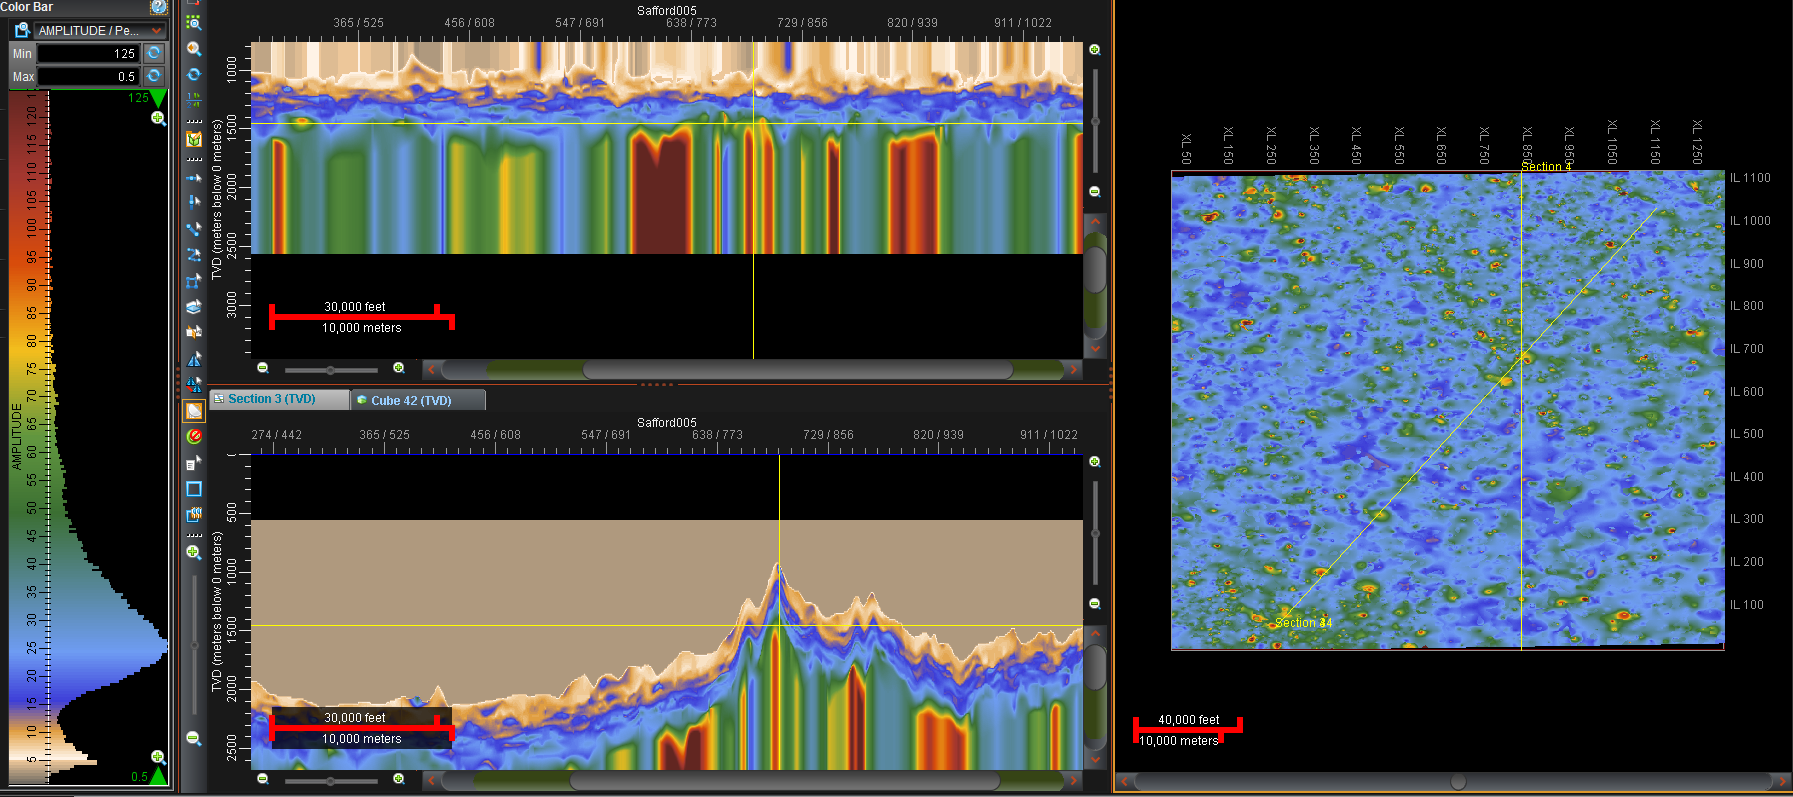Zoom in vertically in top section view

pos(1095,49)
